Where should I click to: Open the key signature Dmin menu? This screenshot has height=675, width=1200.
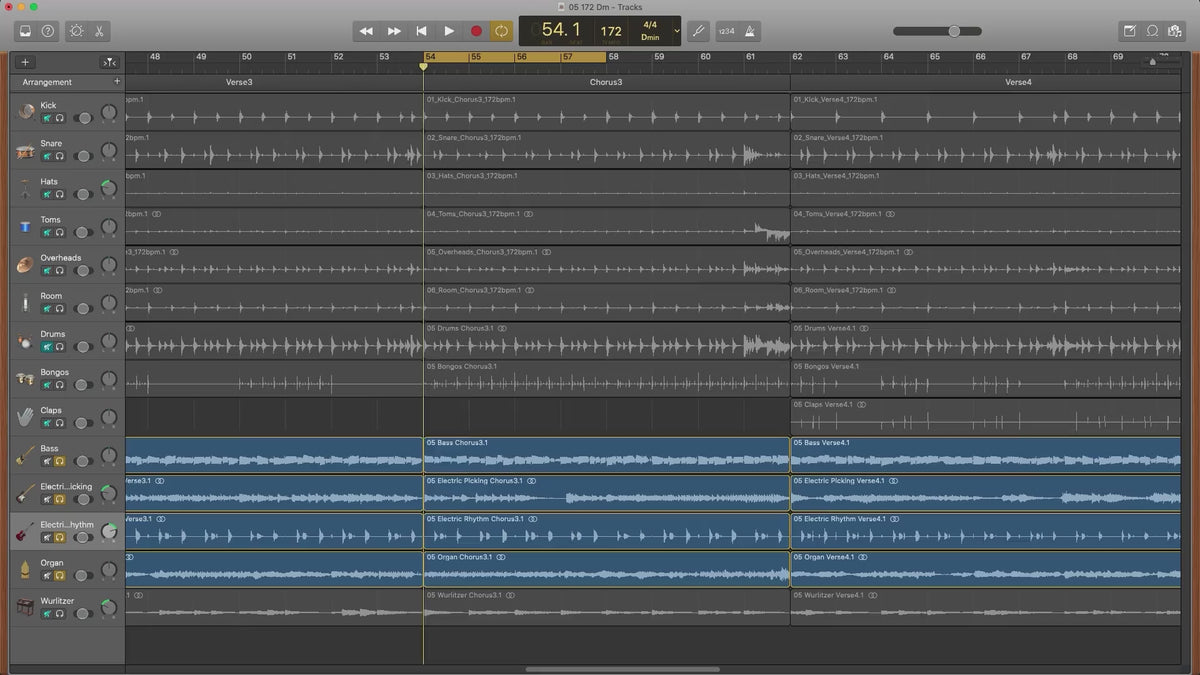tap(650, 37)
